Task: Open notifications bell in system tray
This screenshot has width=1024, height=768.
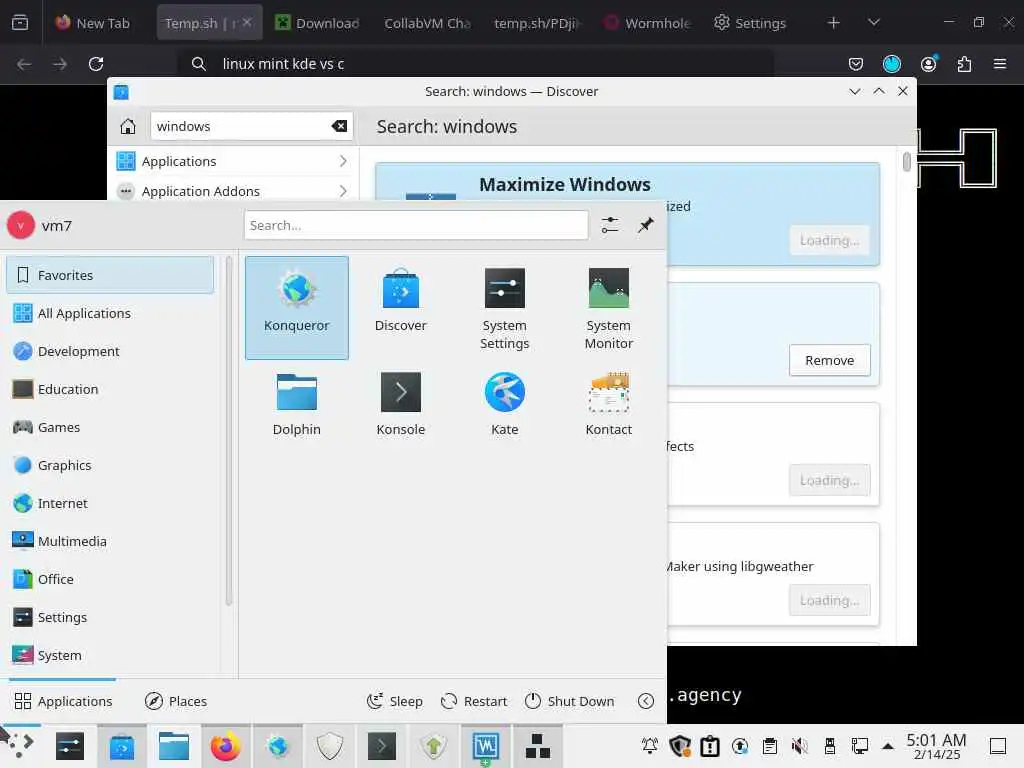Action: 650,746
